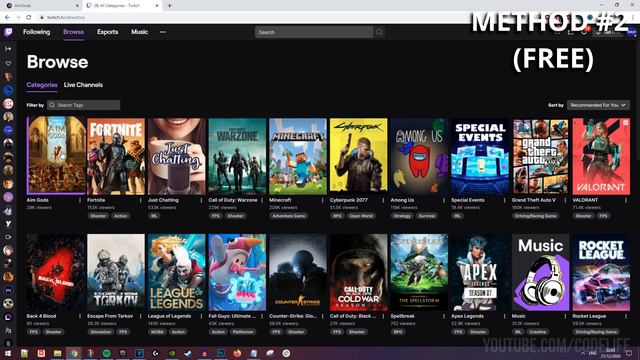This screenshot has width=640, height=360.
Task: Reload the page with browser refresh icon
Action: [x=29, y=17]
